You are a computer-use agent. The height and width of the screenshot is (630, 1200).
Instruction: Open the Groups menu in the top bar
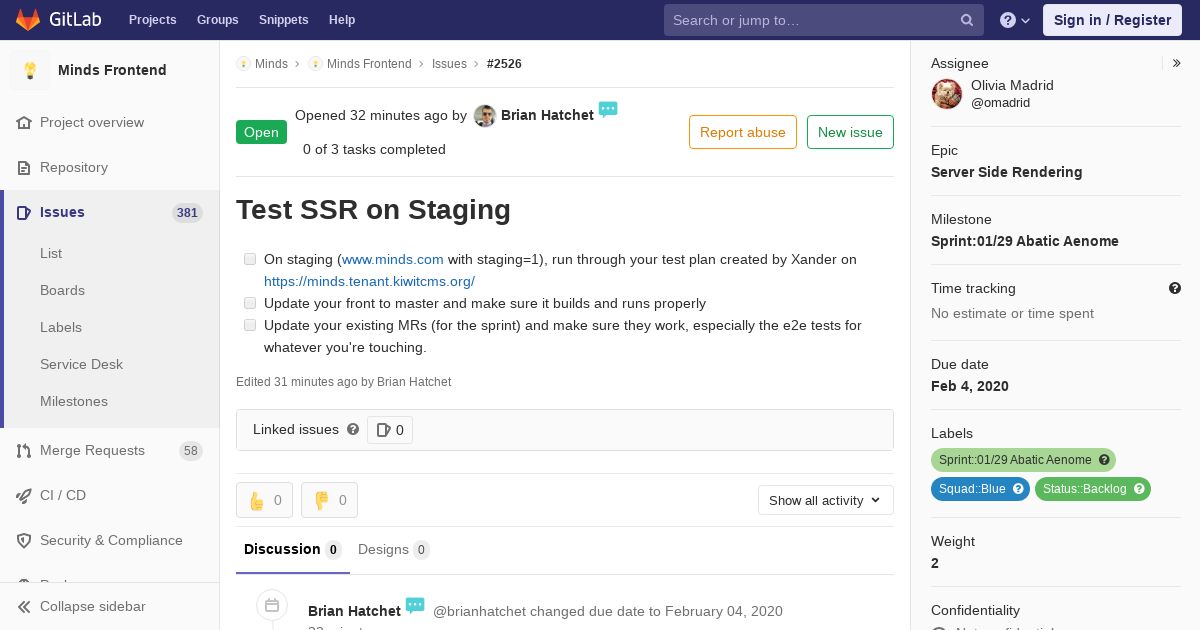tap(217, 20)
